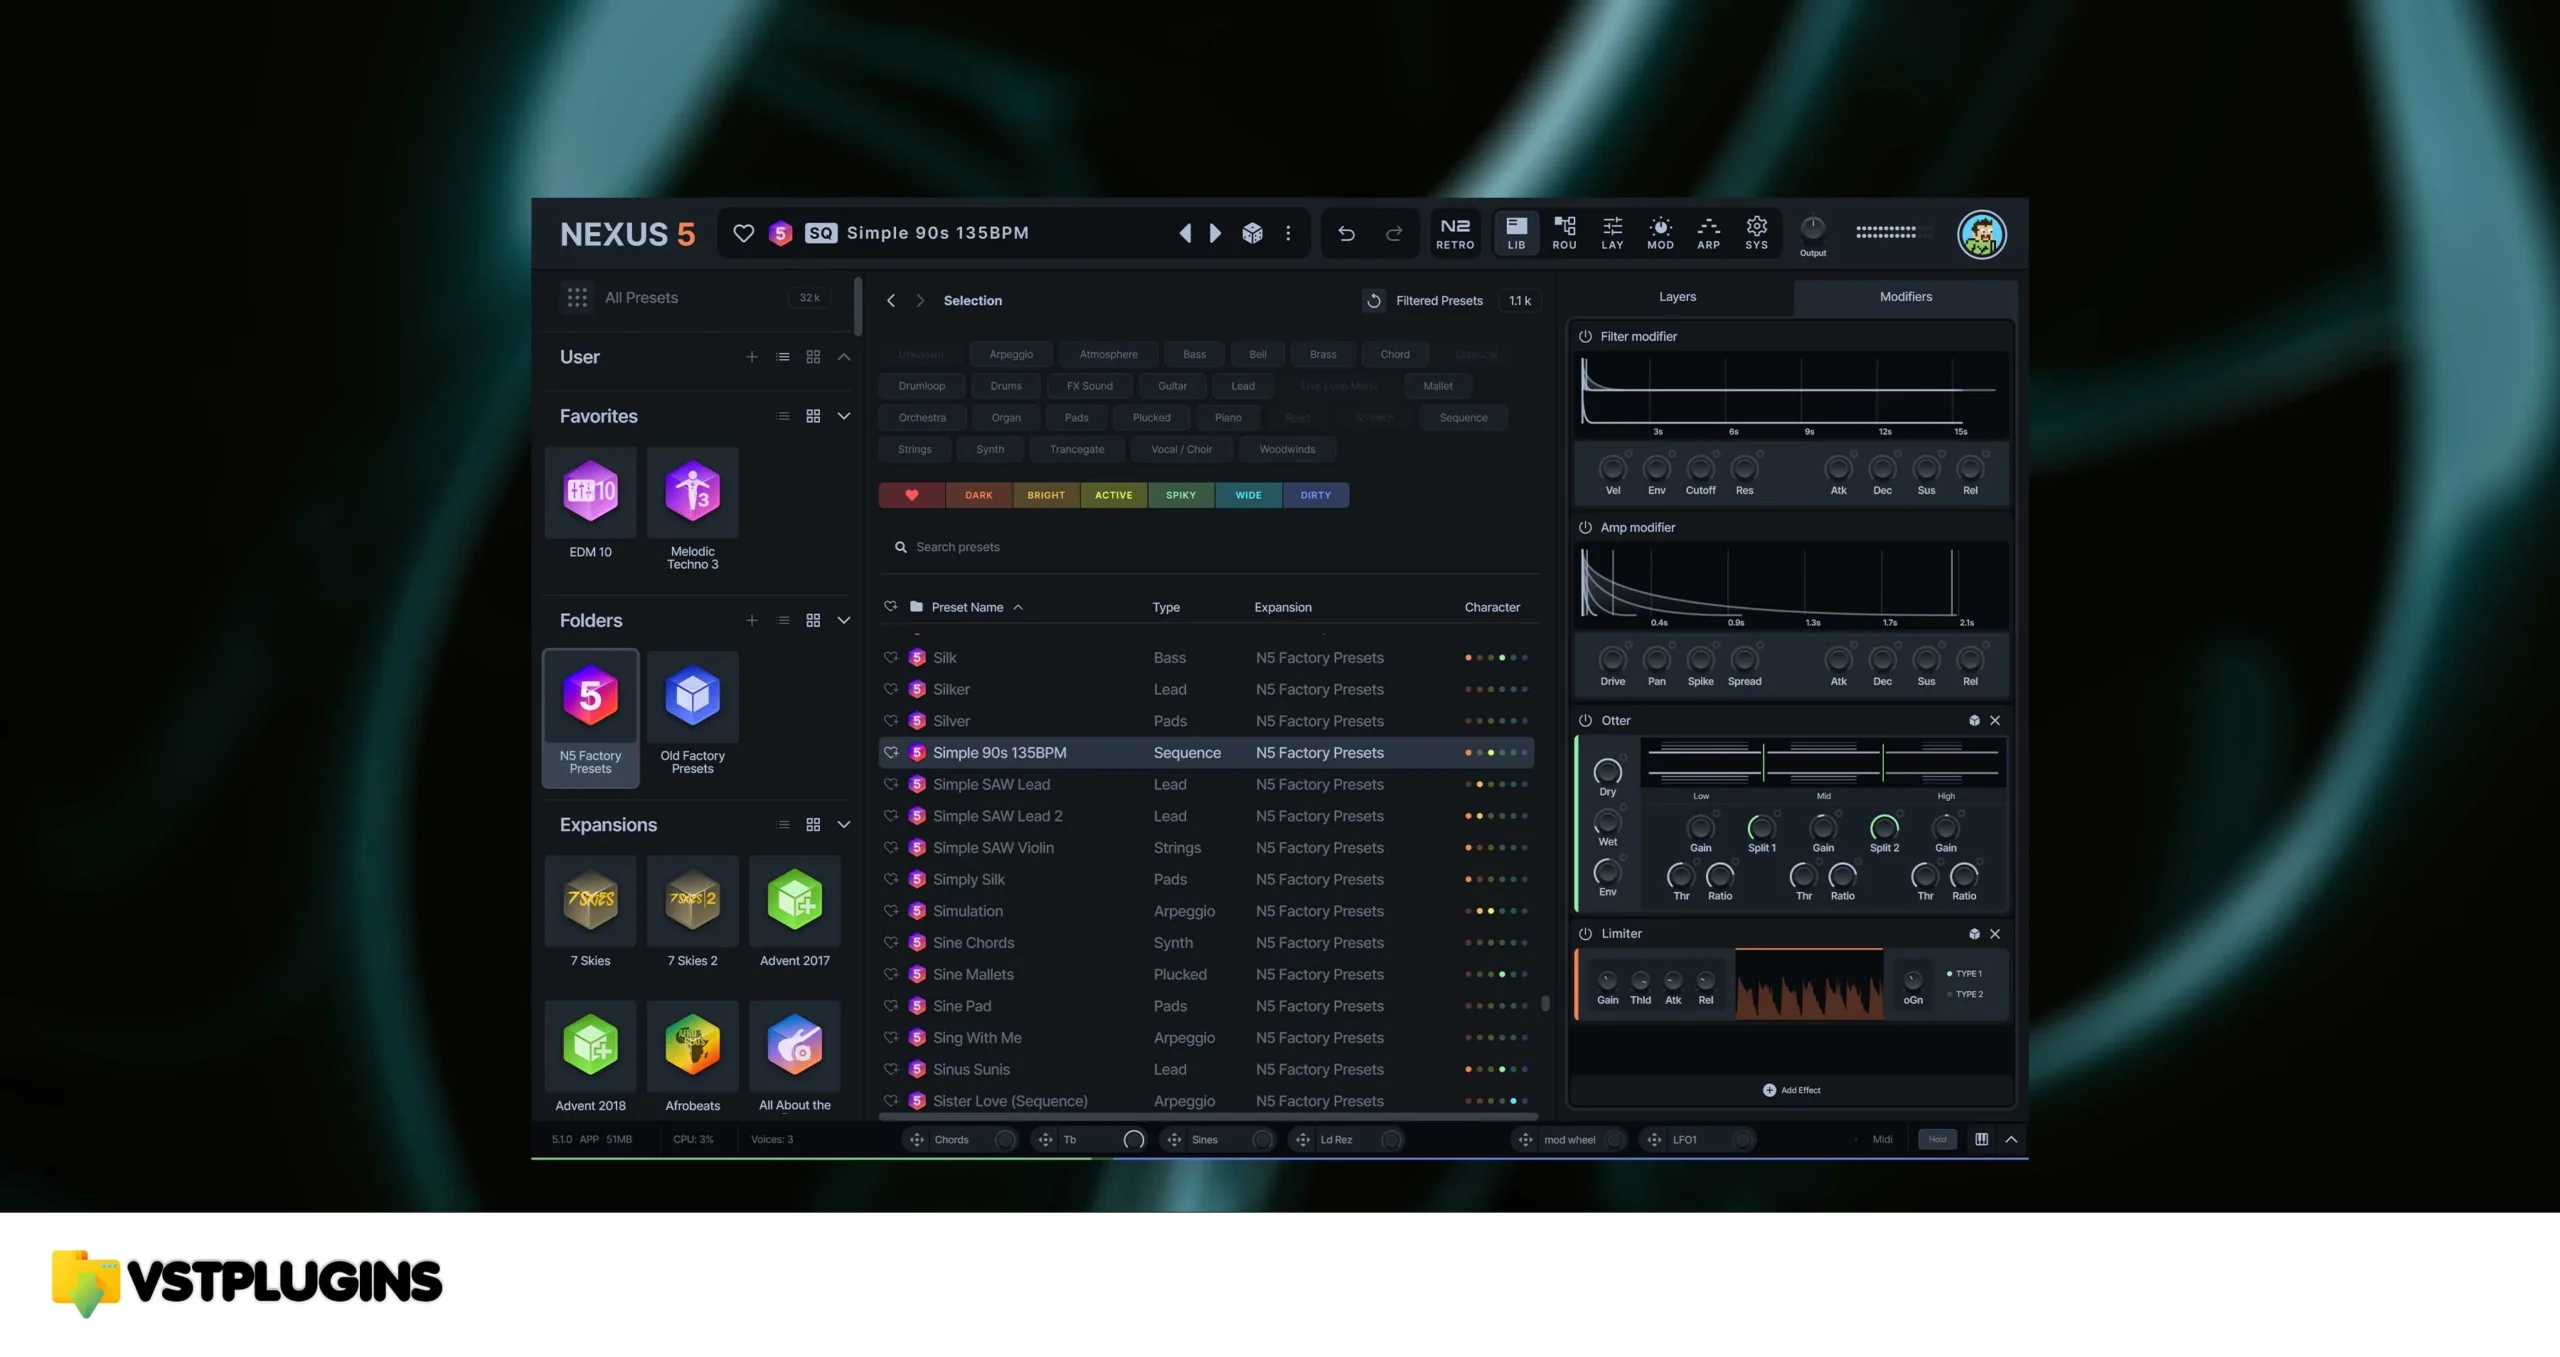Open All Presets list
The image size is (2560, 1357).
pos(695,298)
